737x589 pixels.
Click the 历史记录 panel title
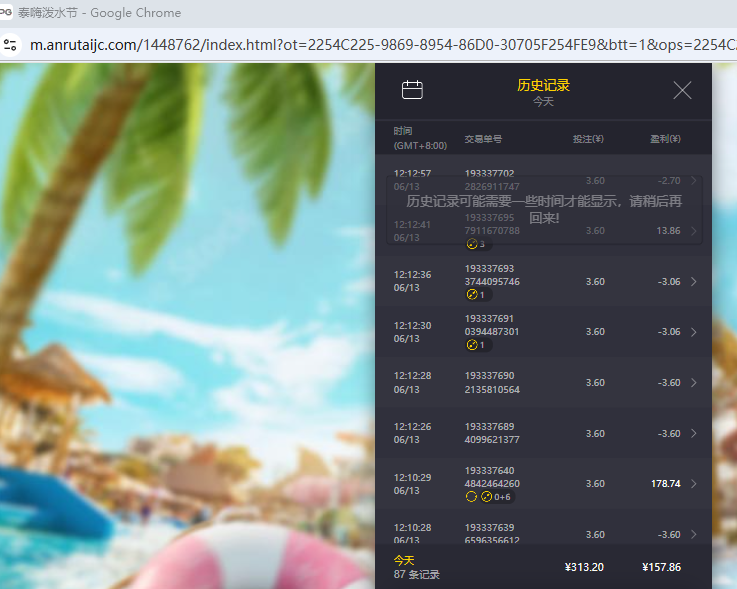(x=543, y=86)
